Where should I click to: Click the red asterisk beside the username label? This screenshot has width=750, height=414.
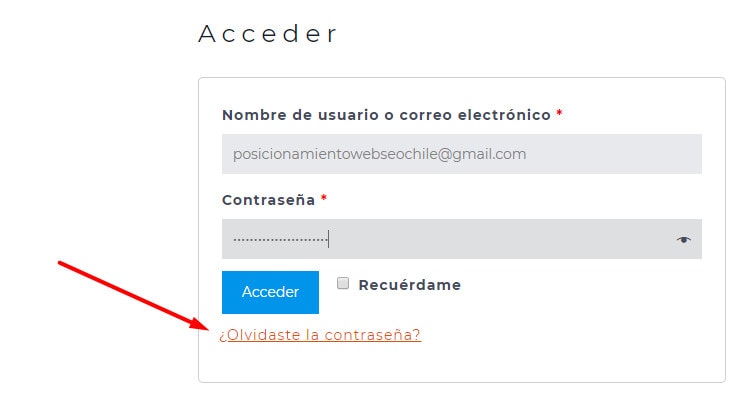click(559, 113)
